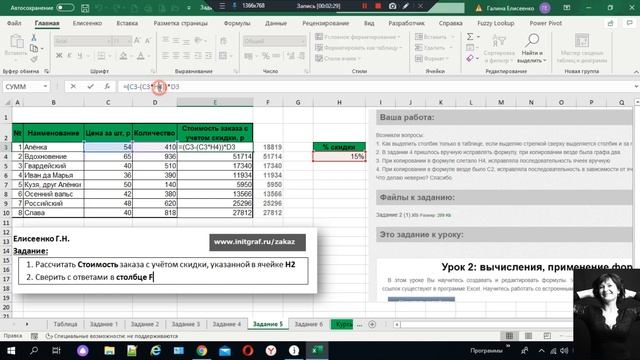The height and width of the screenshot is (360, 640).
Task: Click the recorder stop button
Action: coord(378,6)
